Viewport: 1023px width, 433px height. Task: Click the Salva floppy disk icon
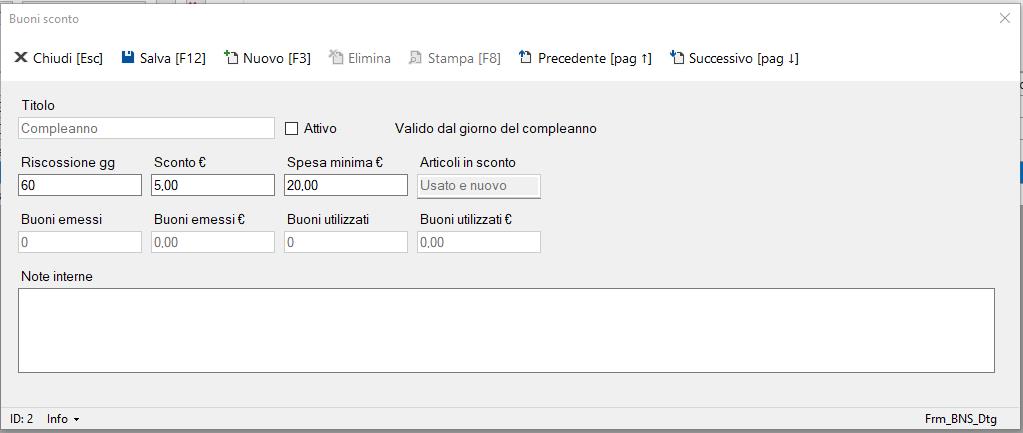[x=128, y=58]
